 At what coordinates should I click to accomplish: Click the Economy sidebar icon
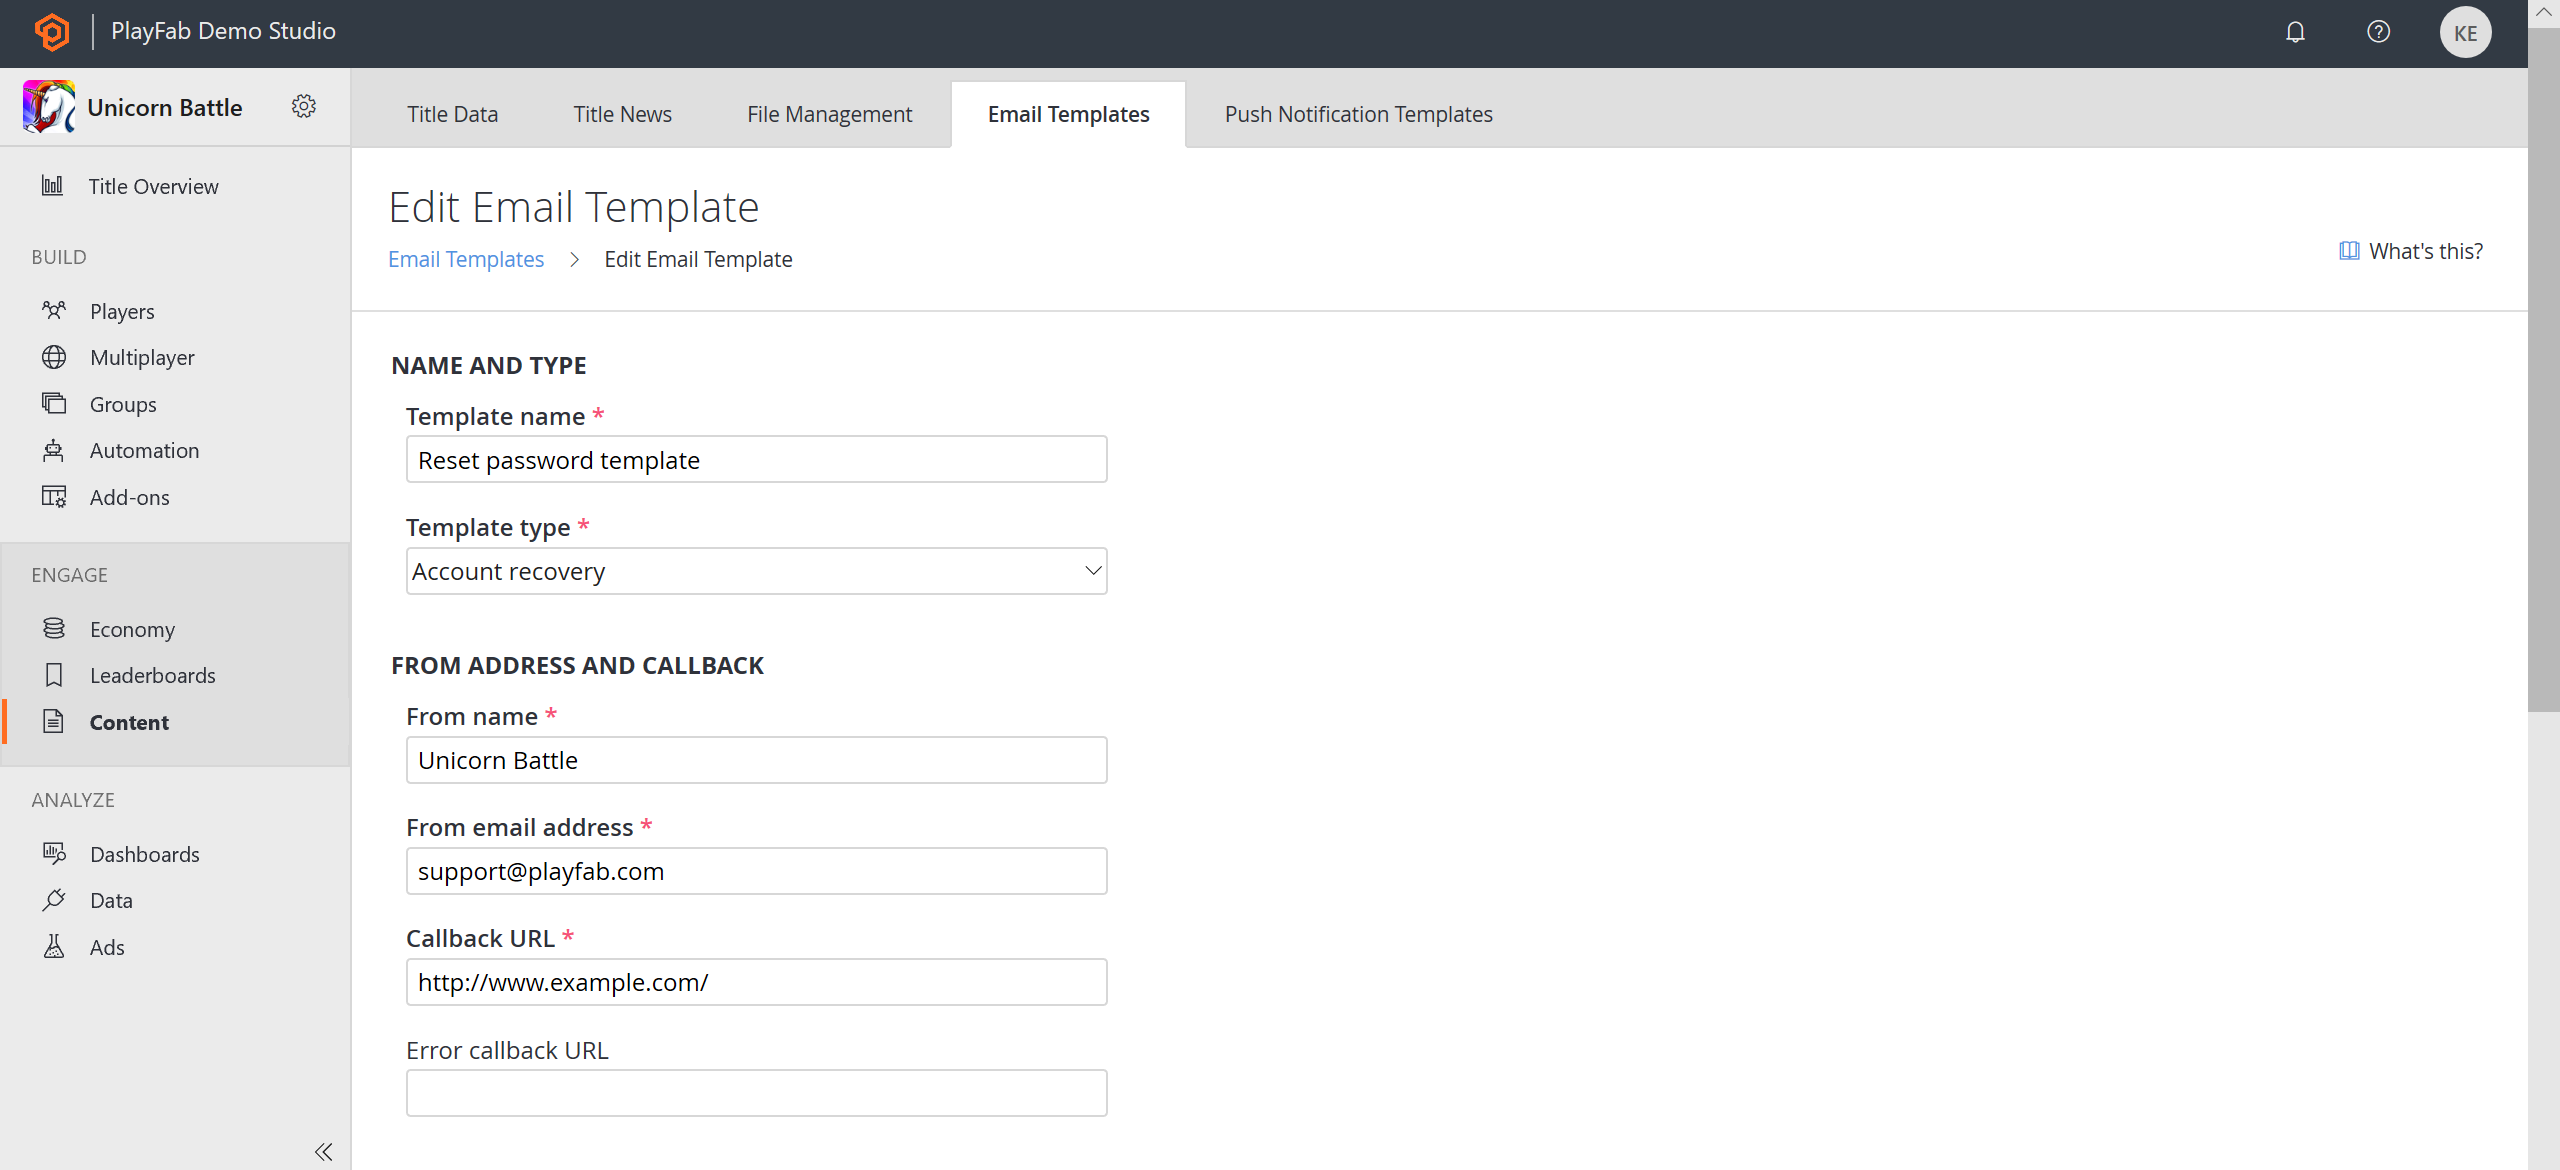[x=56, y=628]
